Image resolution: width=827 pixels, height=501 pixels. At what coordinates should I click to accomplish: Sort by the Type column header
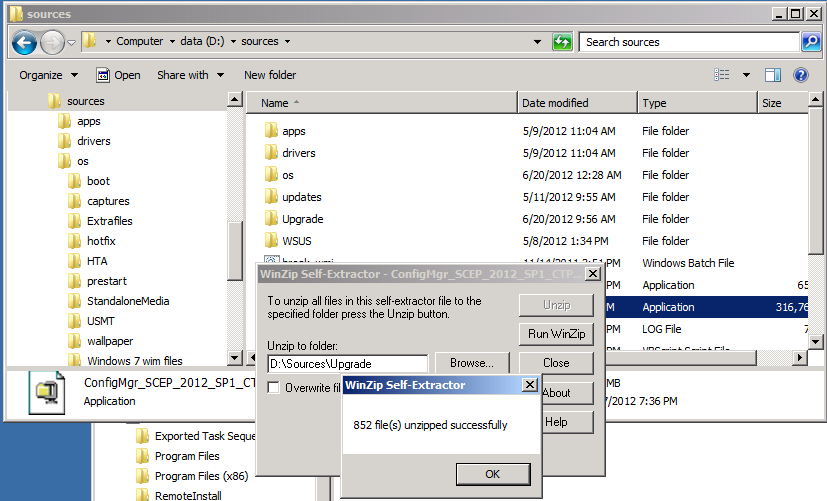point(697,103)
